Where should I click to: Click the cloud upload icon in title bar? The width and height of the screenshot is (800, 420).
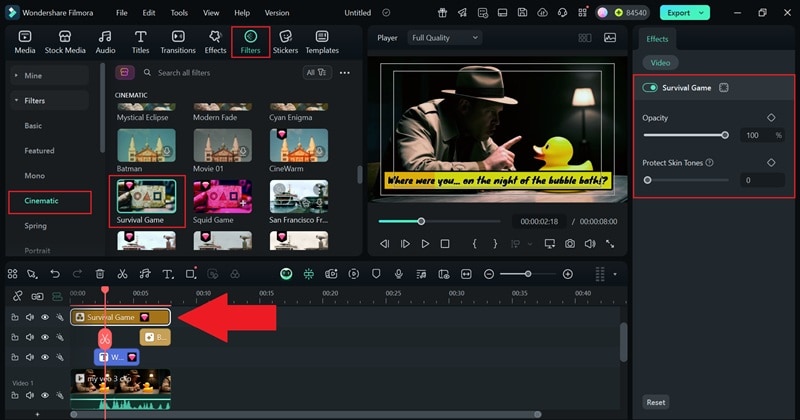point(542,13)
